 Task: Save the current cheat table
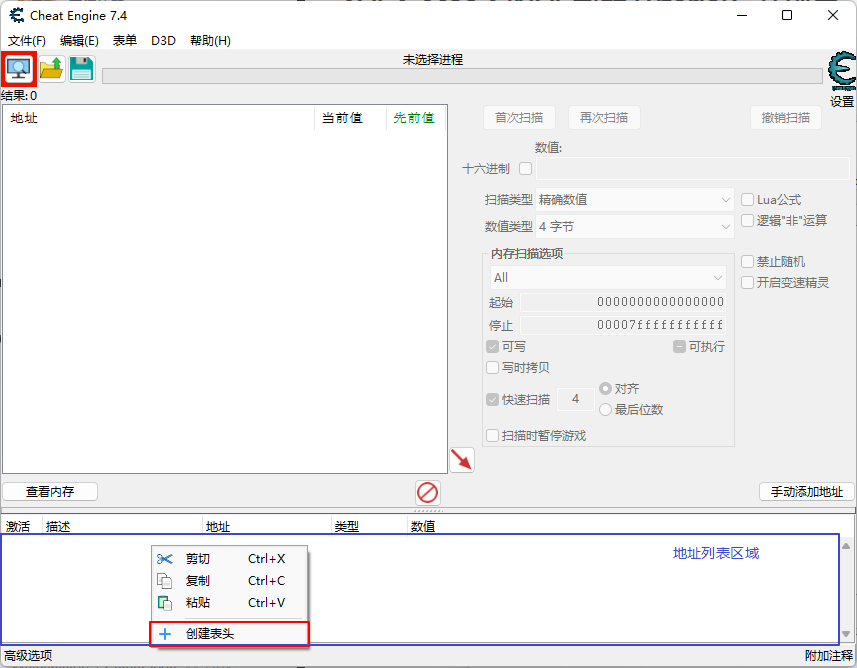80,68
